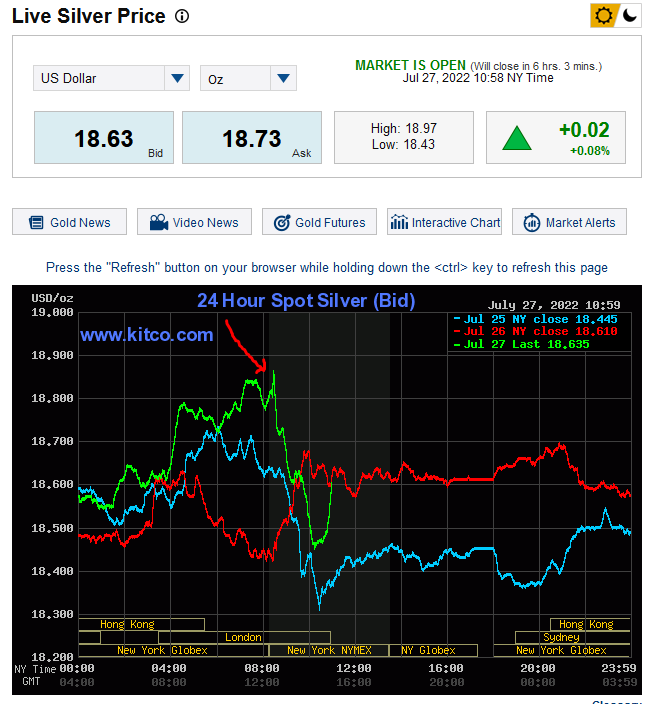Viewport: 660px width, 704px height.
Task: Click the refresh instruction text
Action: (326, 268)
